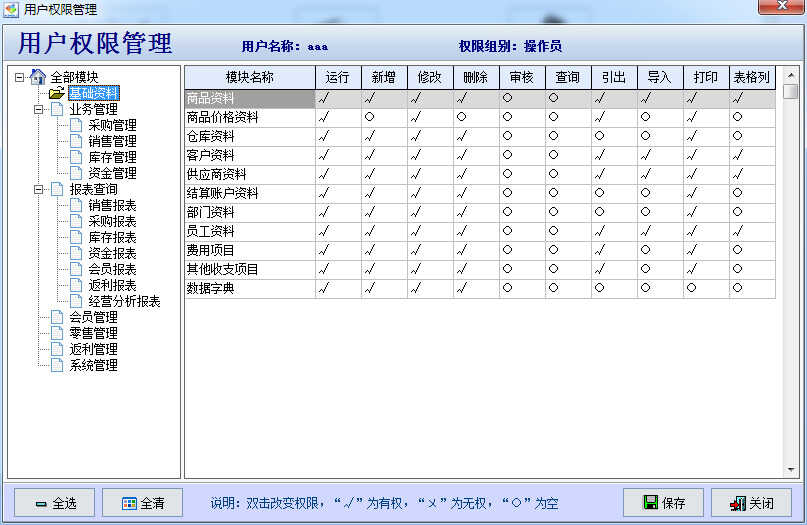Select the 商品资料 row name cell

click(x=250, y=98)
